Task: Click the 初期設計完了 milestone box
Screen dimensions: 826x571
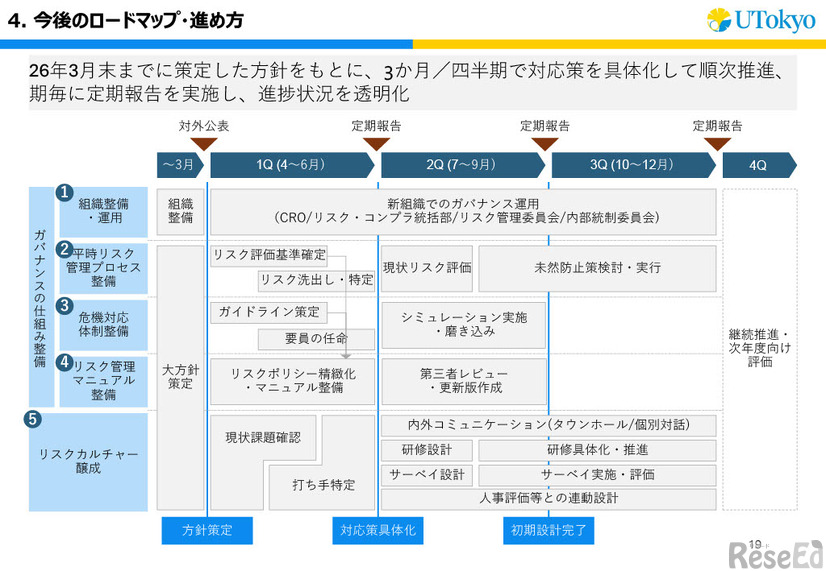Action: coord(548,530)
